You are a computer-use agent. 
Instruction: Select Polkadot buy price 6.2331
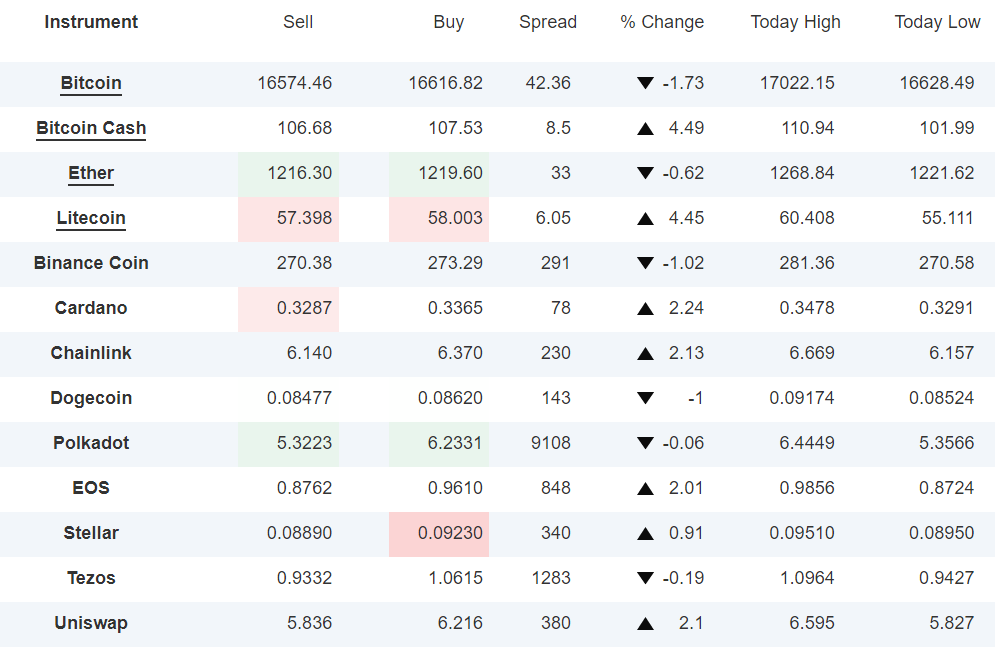(x=455, y=443)
